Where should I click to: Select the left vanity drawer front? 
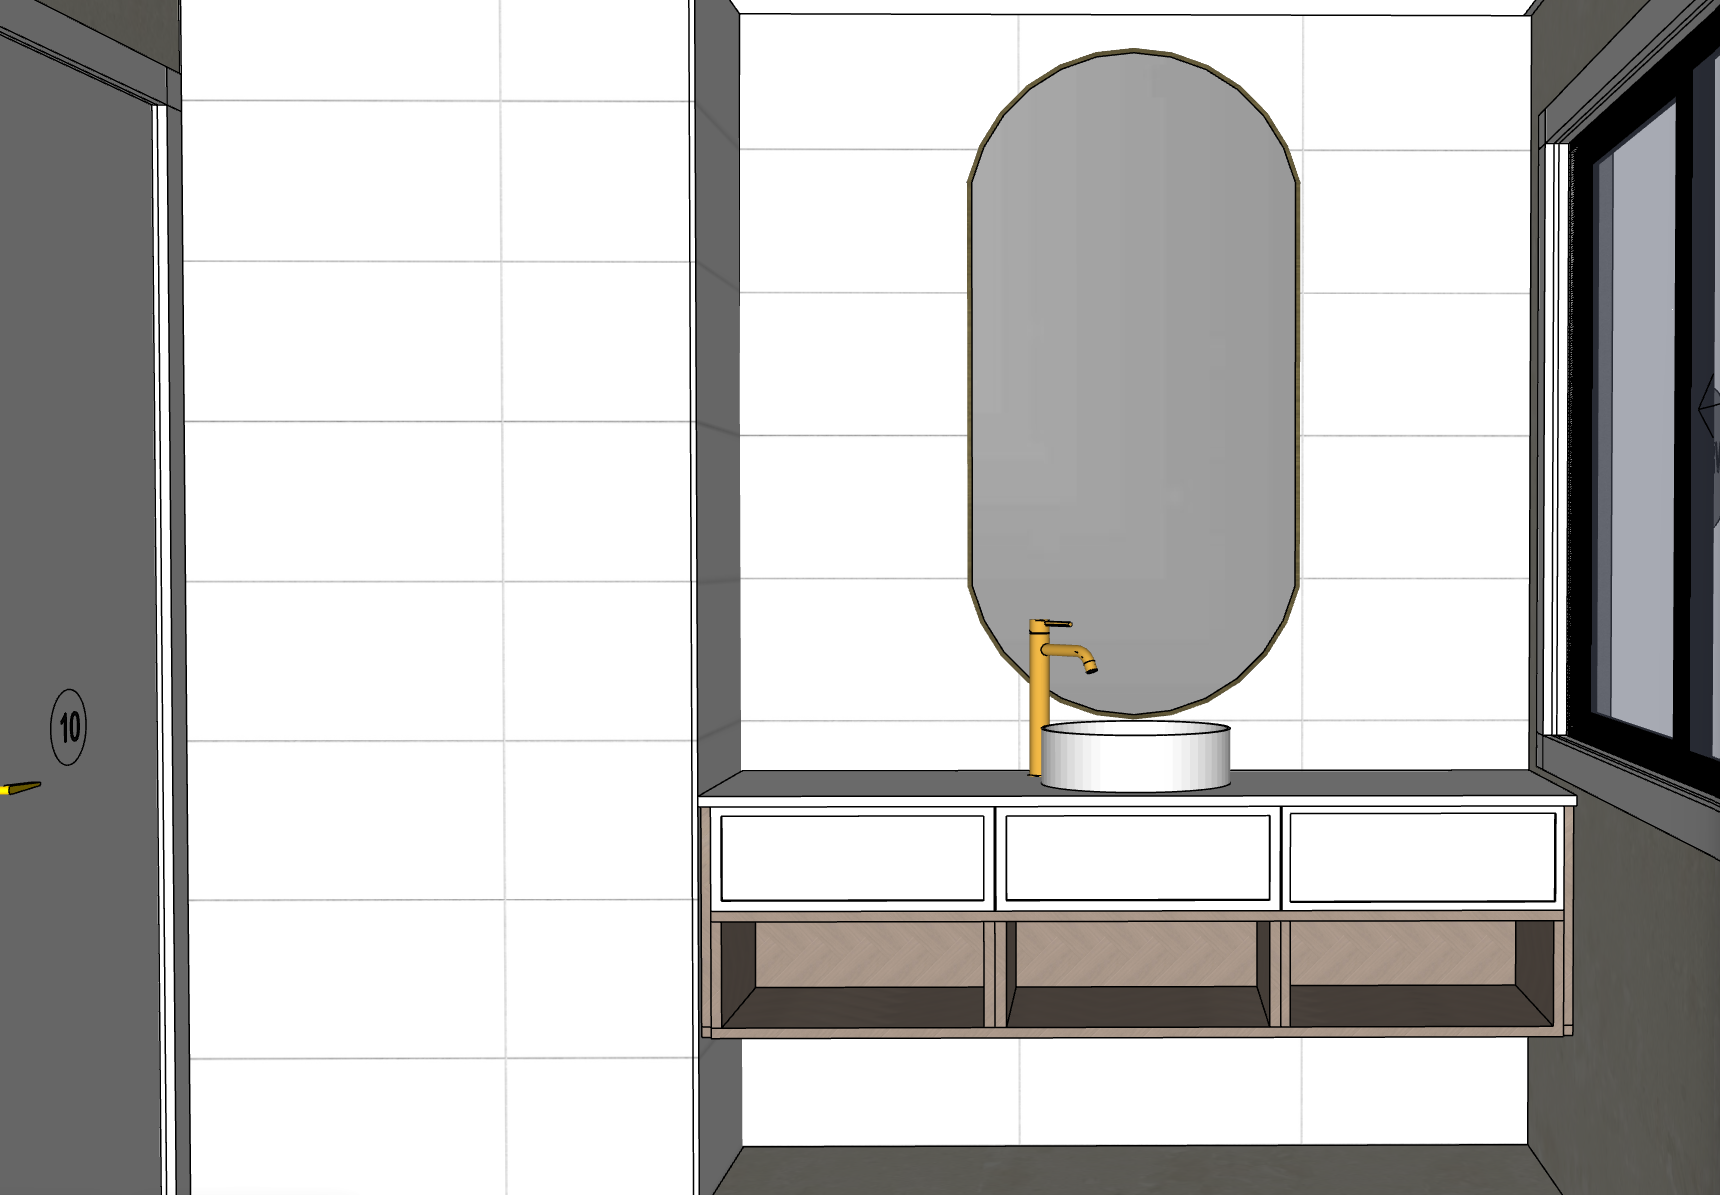(x=852, y=858)
